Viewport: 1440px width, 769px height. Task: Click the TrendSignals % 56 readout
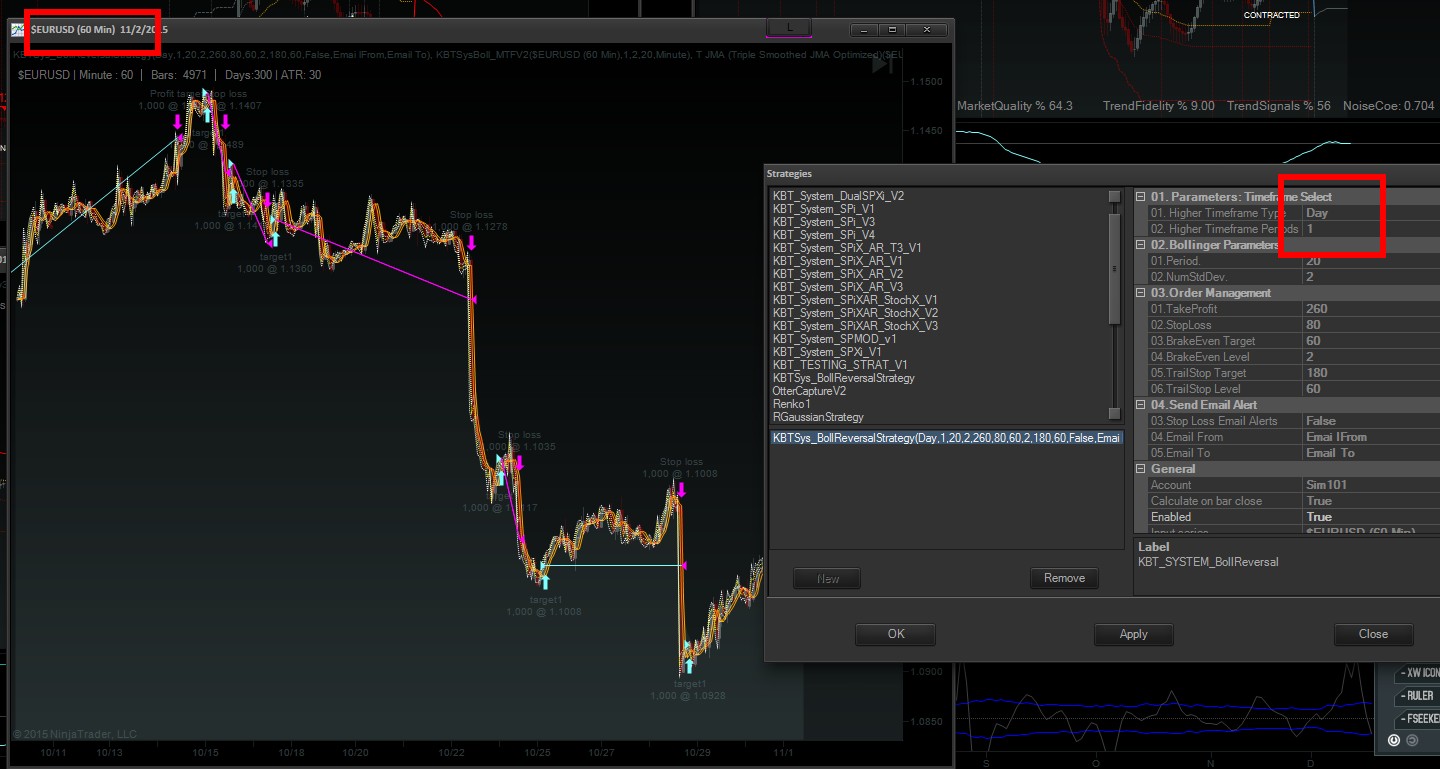pos(1279,106)
